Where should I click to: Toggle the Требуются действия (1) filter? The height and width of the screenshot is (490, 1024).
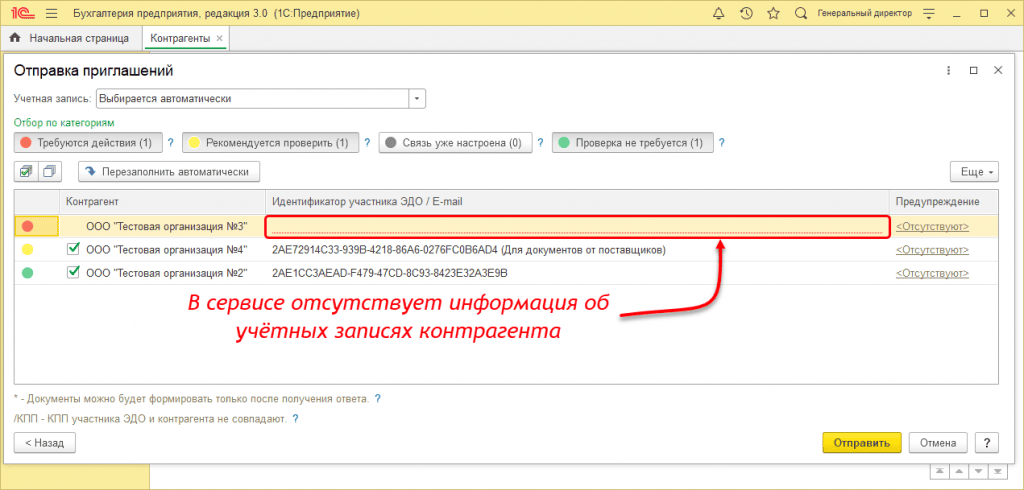tap(87, 143)
